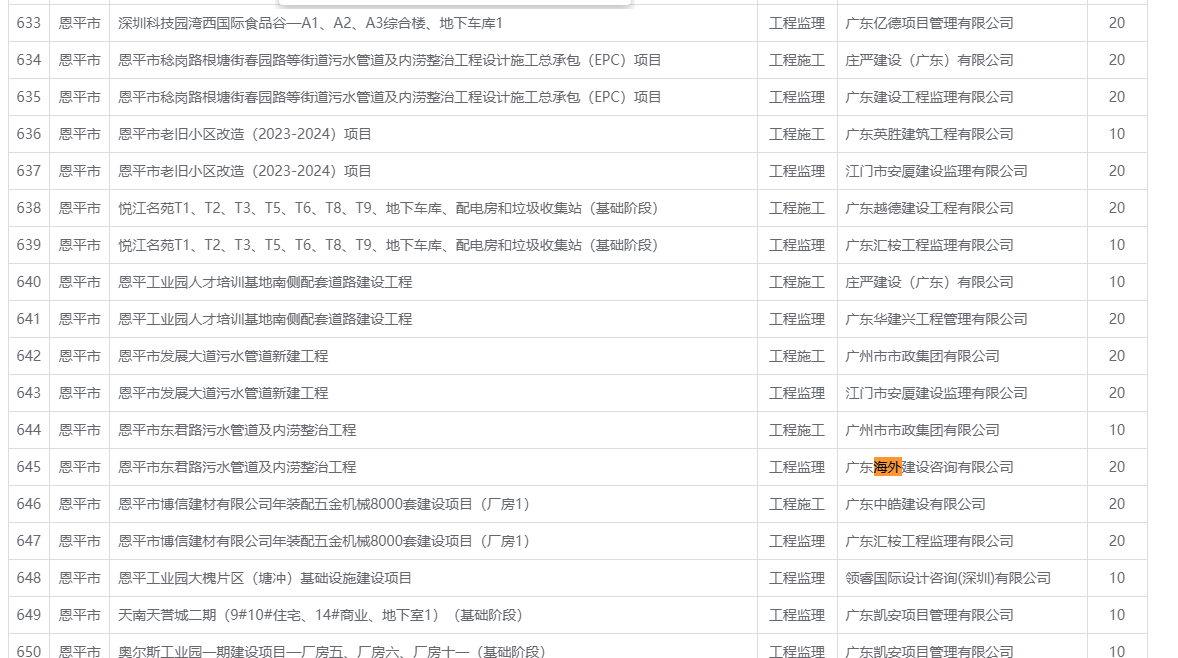
Task: Select 奥尔斯工业园一期建设项目 project name
Action: (x=331, y=651)
